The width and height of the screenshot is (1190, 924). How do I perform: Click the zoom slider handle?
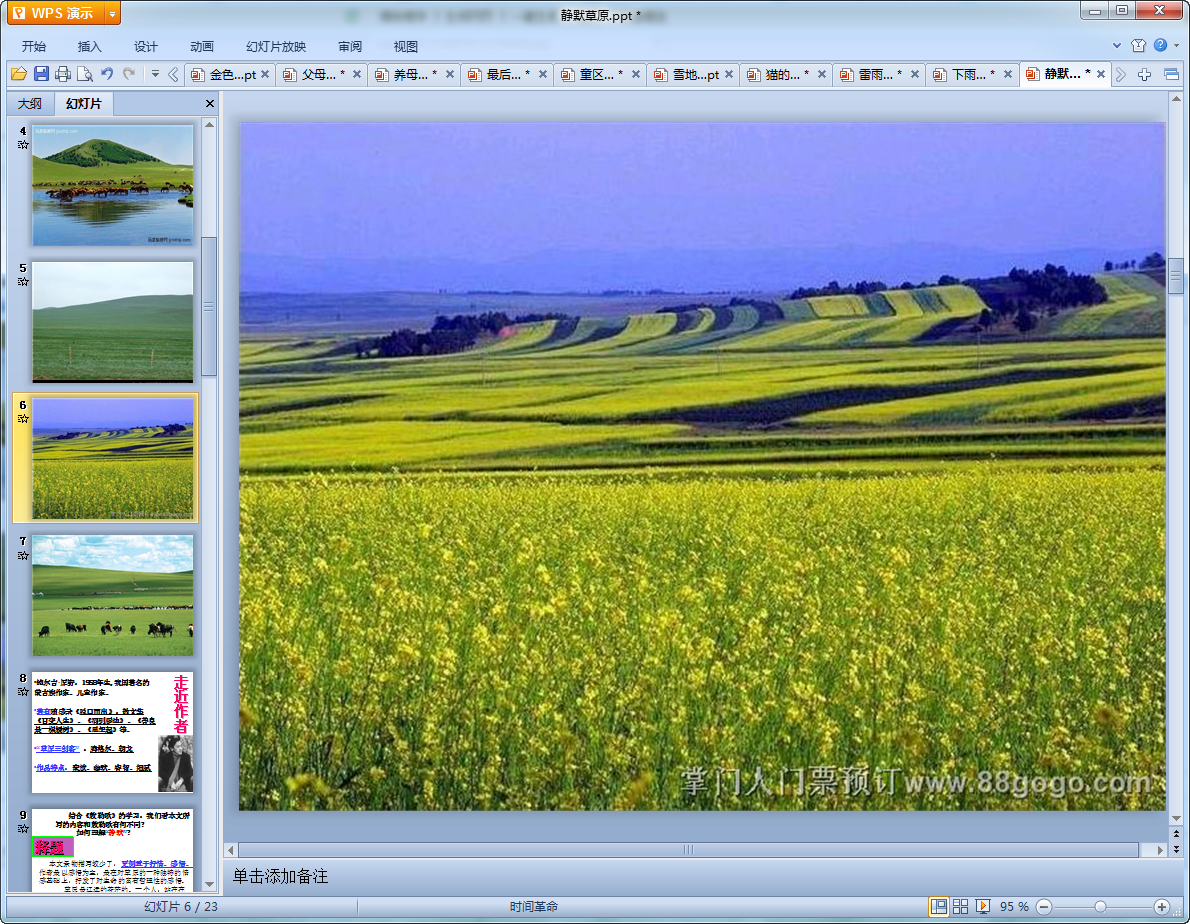pyautogui.click(x=1100, y=906)
